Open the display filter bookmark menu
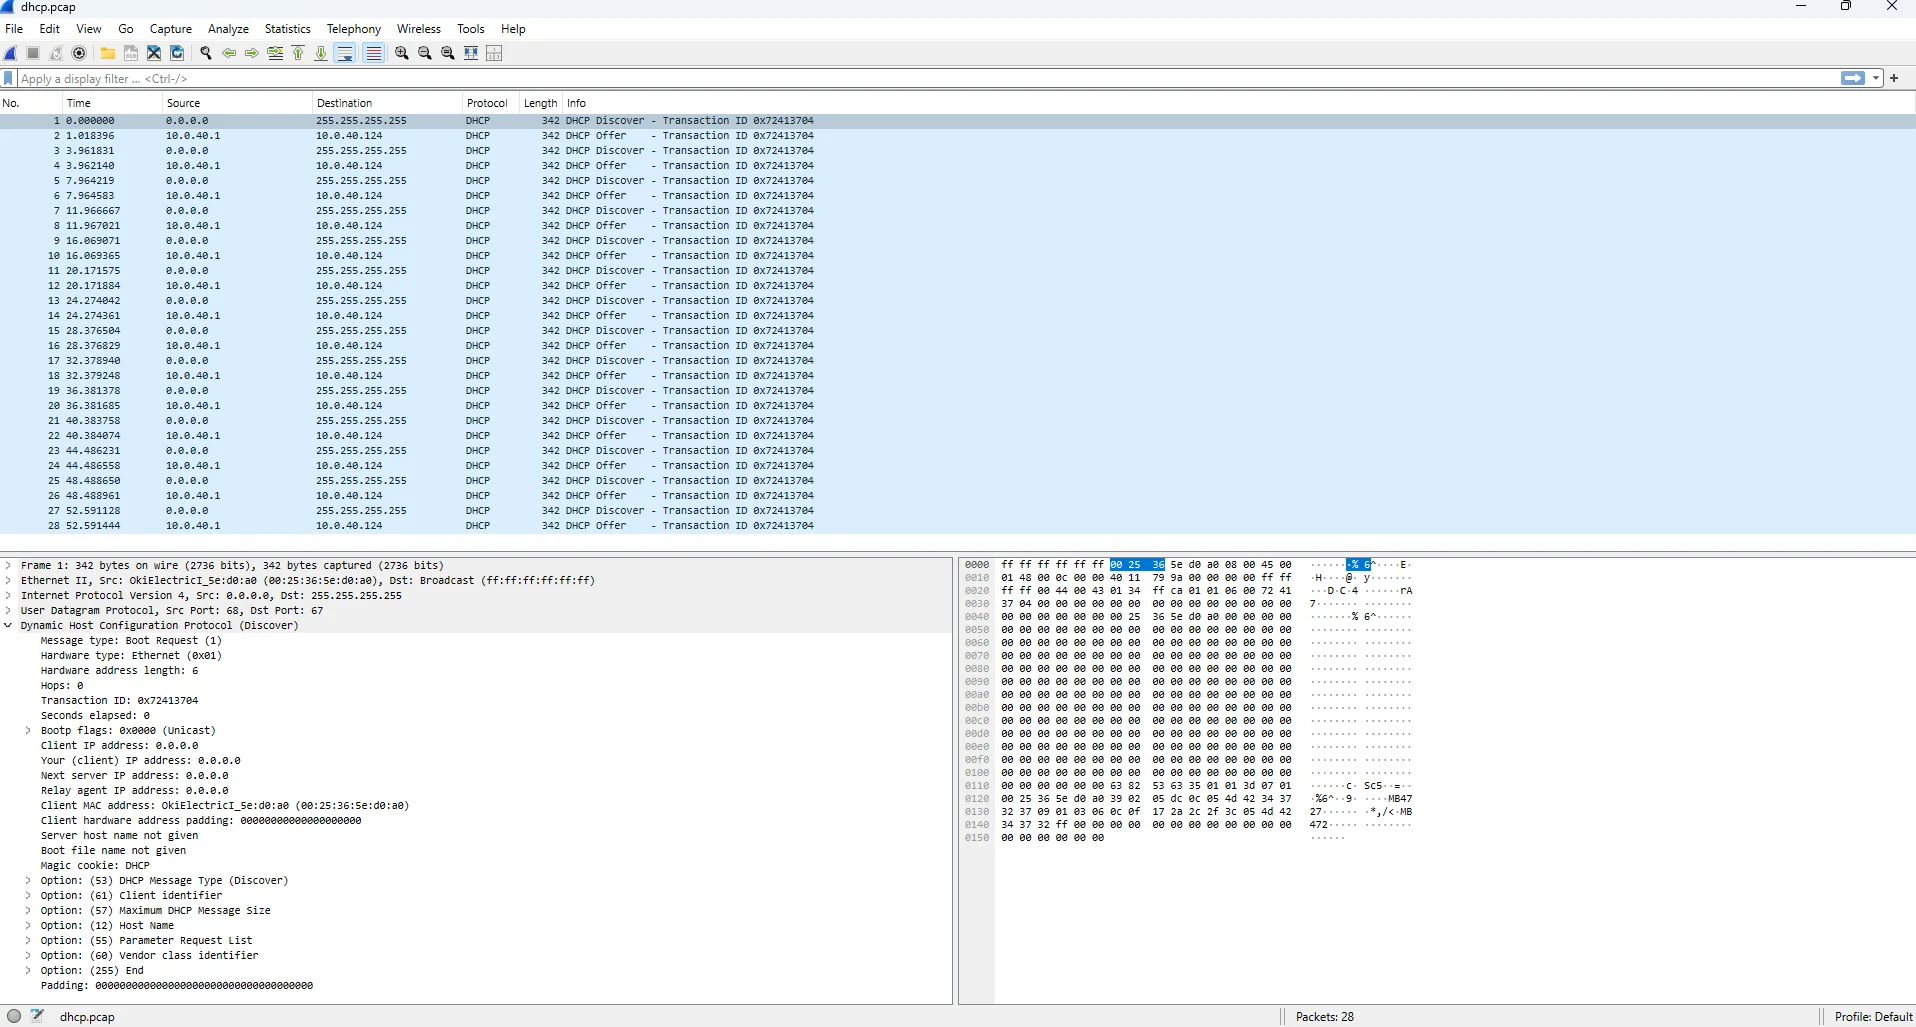 [x=9, y=78]
